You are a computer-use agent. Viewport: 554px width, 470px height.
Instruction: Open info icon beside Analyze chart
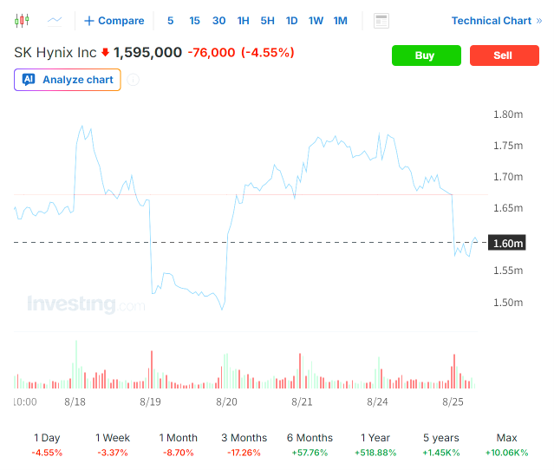[x=133, y=80]
